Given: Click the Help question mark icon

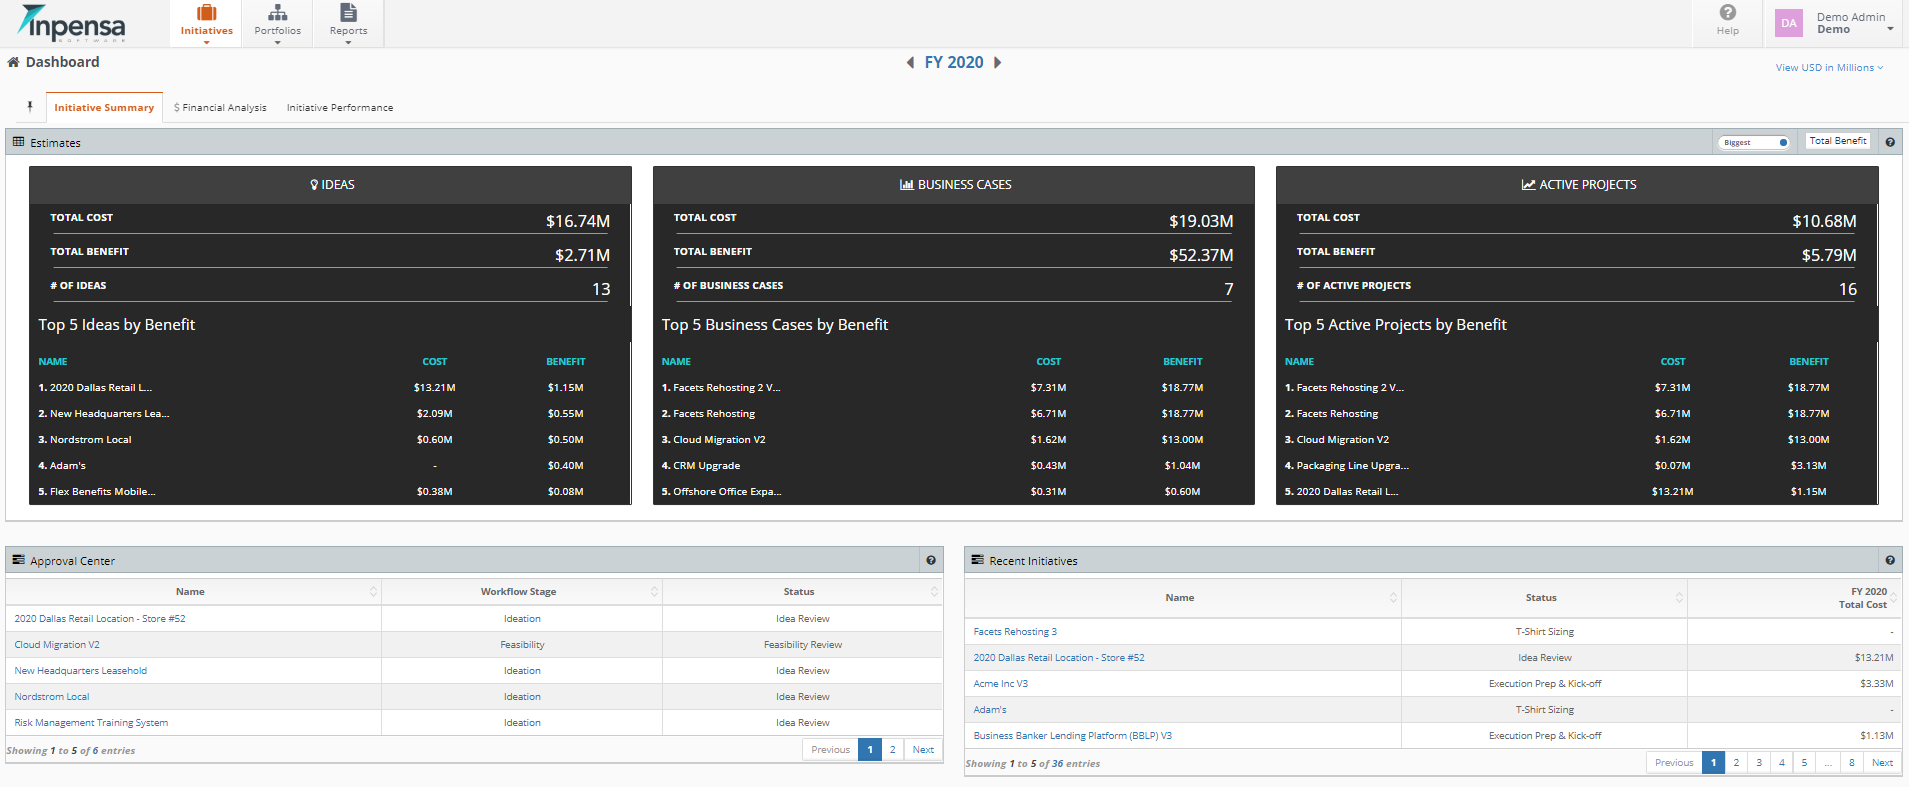Looking at the screenshot, I should click(1727, 13).
